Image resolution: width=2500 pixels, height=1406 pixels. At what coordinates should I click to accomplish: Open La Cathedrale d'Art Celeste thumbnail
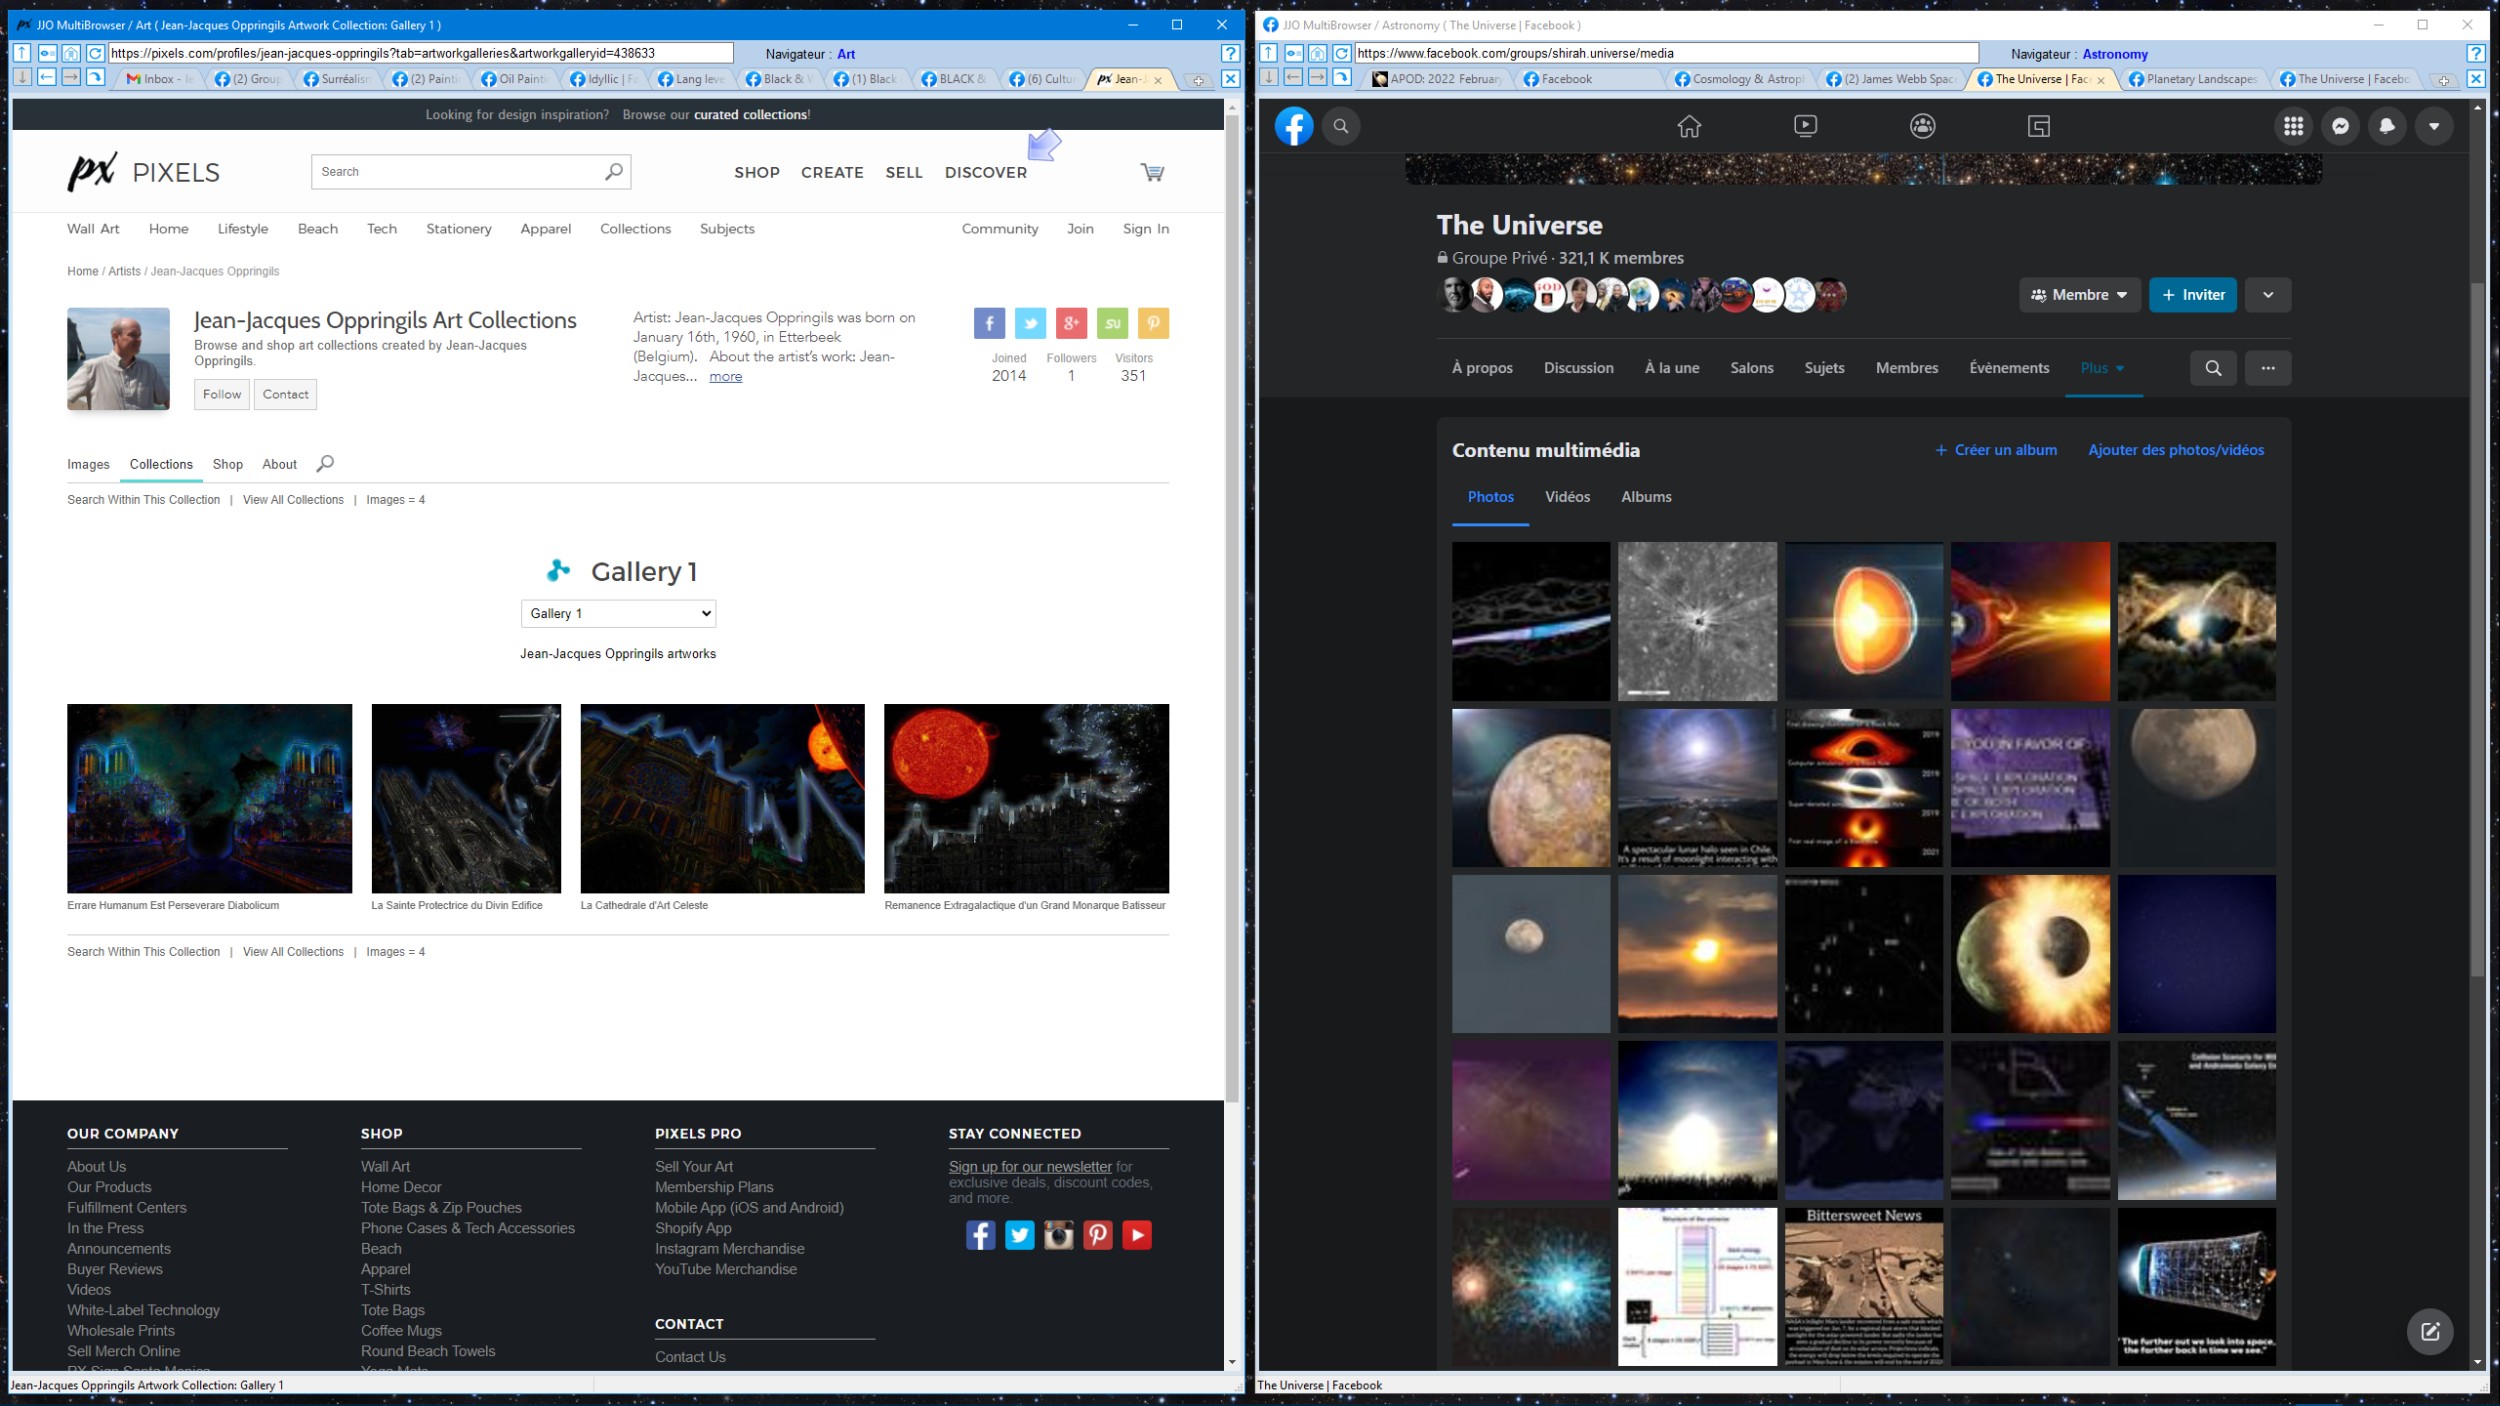click(x=722, y=798)
